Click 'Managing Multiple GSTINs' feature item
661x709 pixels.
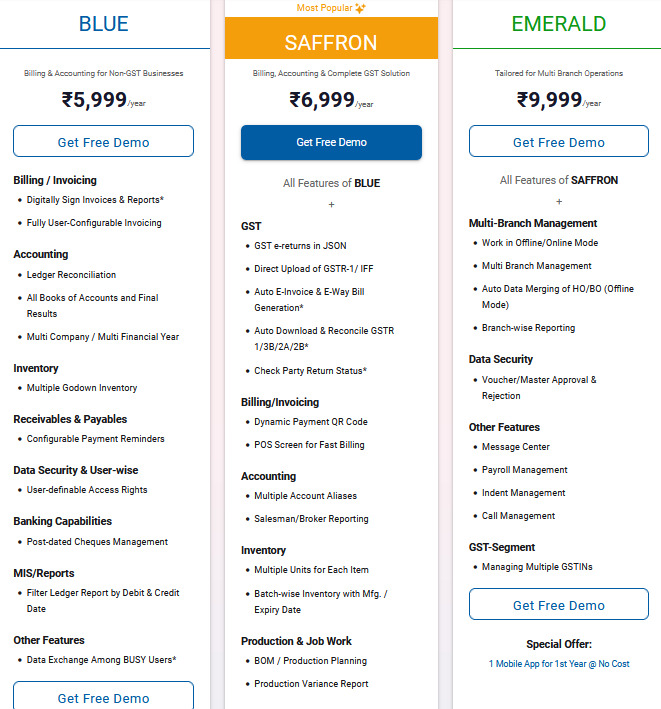(537, 567)
